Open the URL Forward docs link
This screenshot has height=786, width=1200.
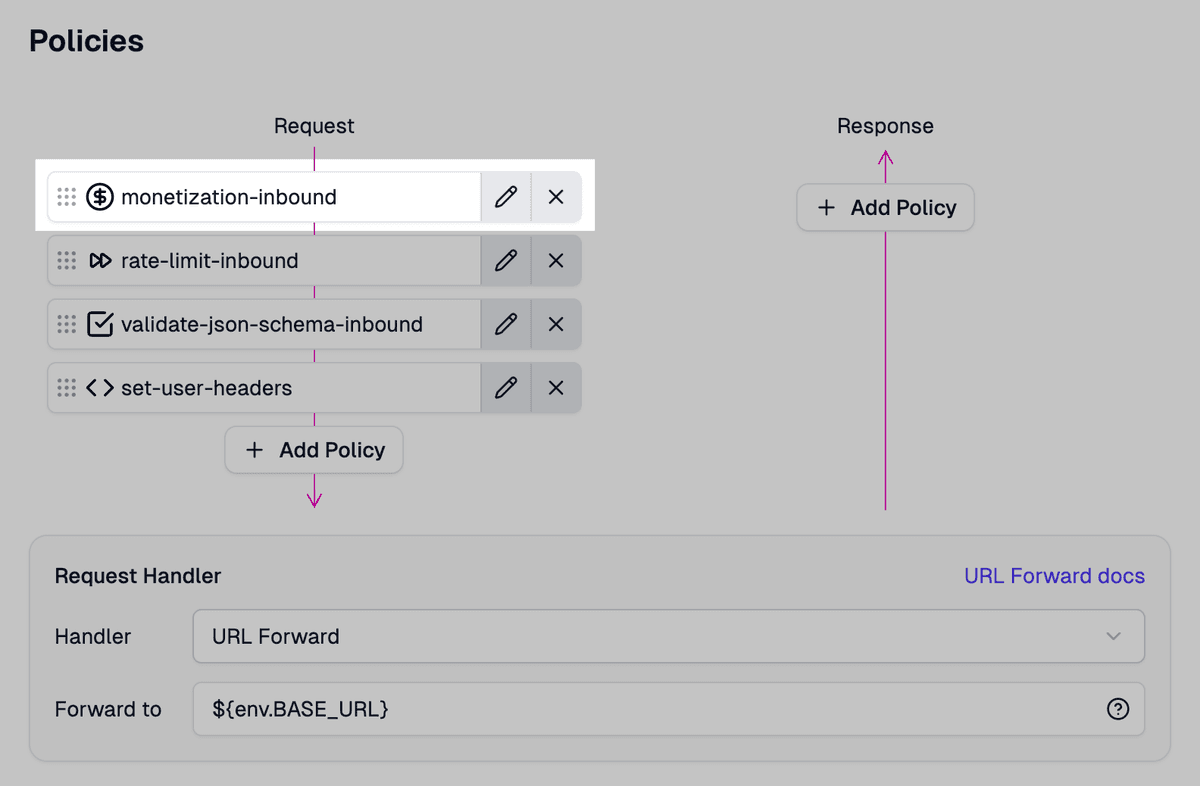[1053, 575]
